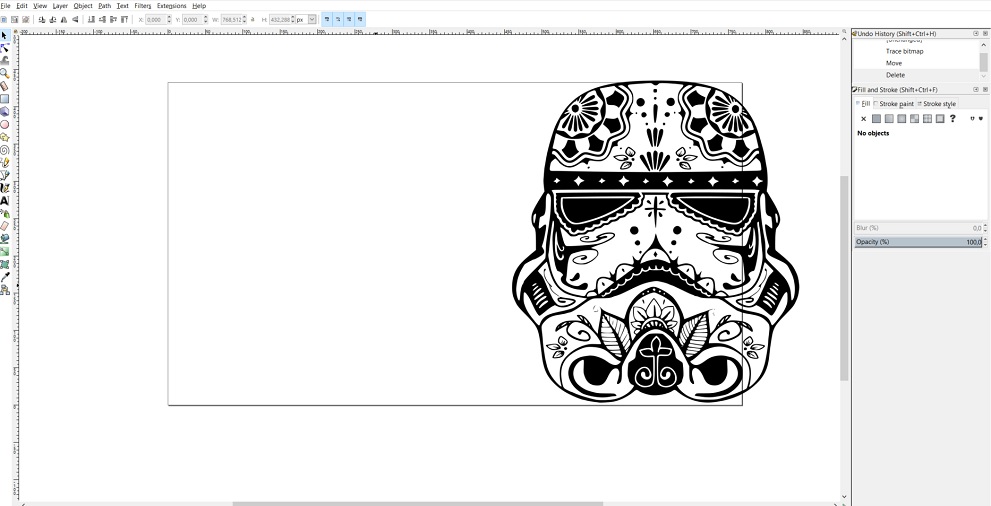Open the File menu
The height and width of the screenshot is (506, 991).
tap(5, 6)
